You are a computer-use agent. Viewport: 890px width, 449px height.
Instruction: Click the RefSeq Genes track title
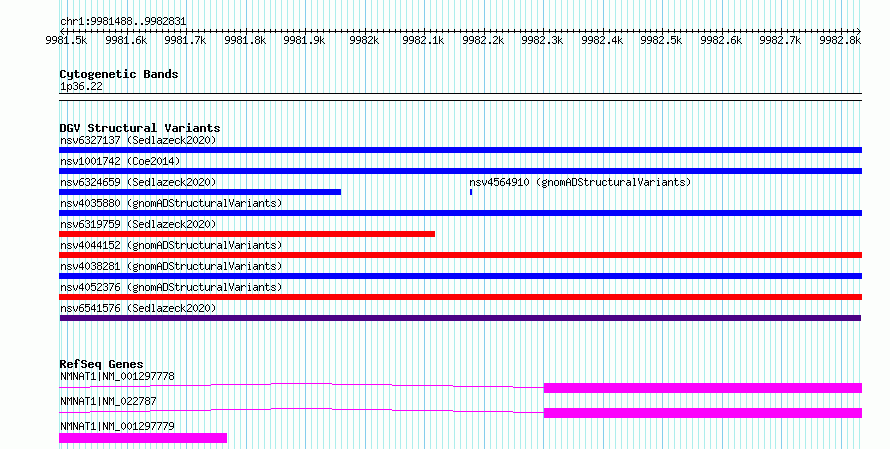tap(101, 364)
